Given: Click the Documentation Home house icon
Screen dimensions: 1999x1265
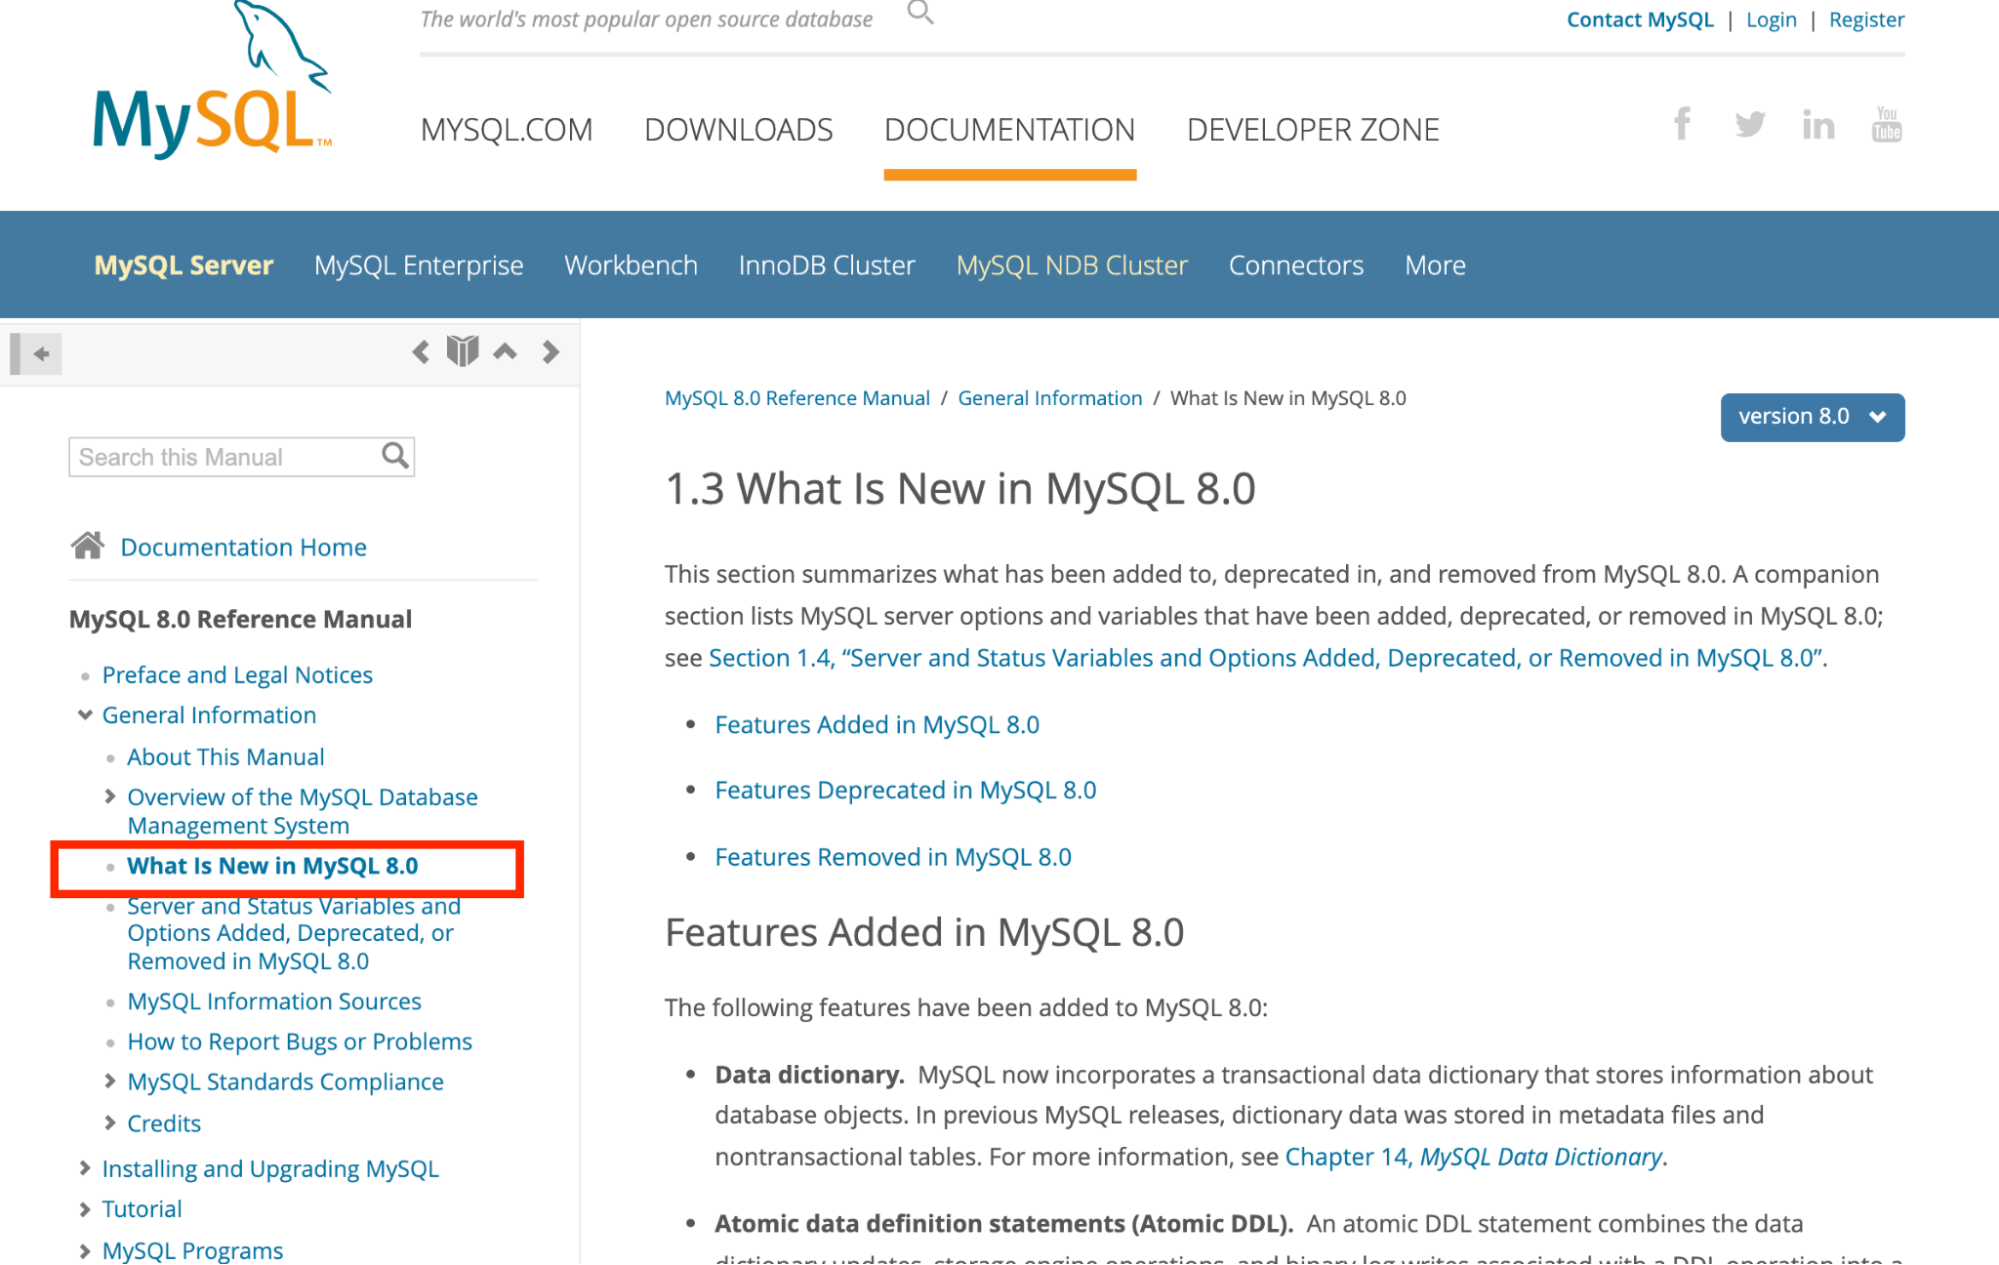Looking at the screenshot, I should coord(87,546).
